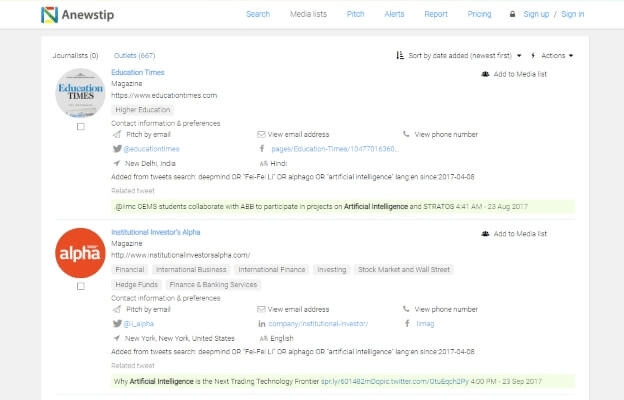Switch to the Journalists (0) tab
624x400 pixels.
(x=76, y=55)
